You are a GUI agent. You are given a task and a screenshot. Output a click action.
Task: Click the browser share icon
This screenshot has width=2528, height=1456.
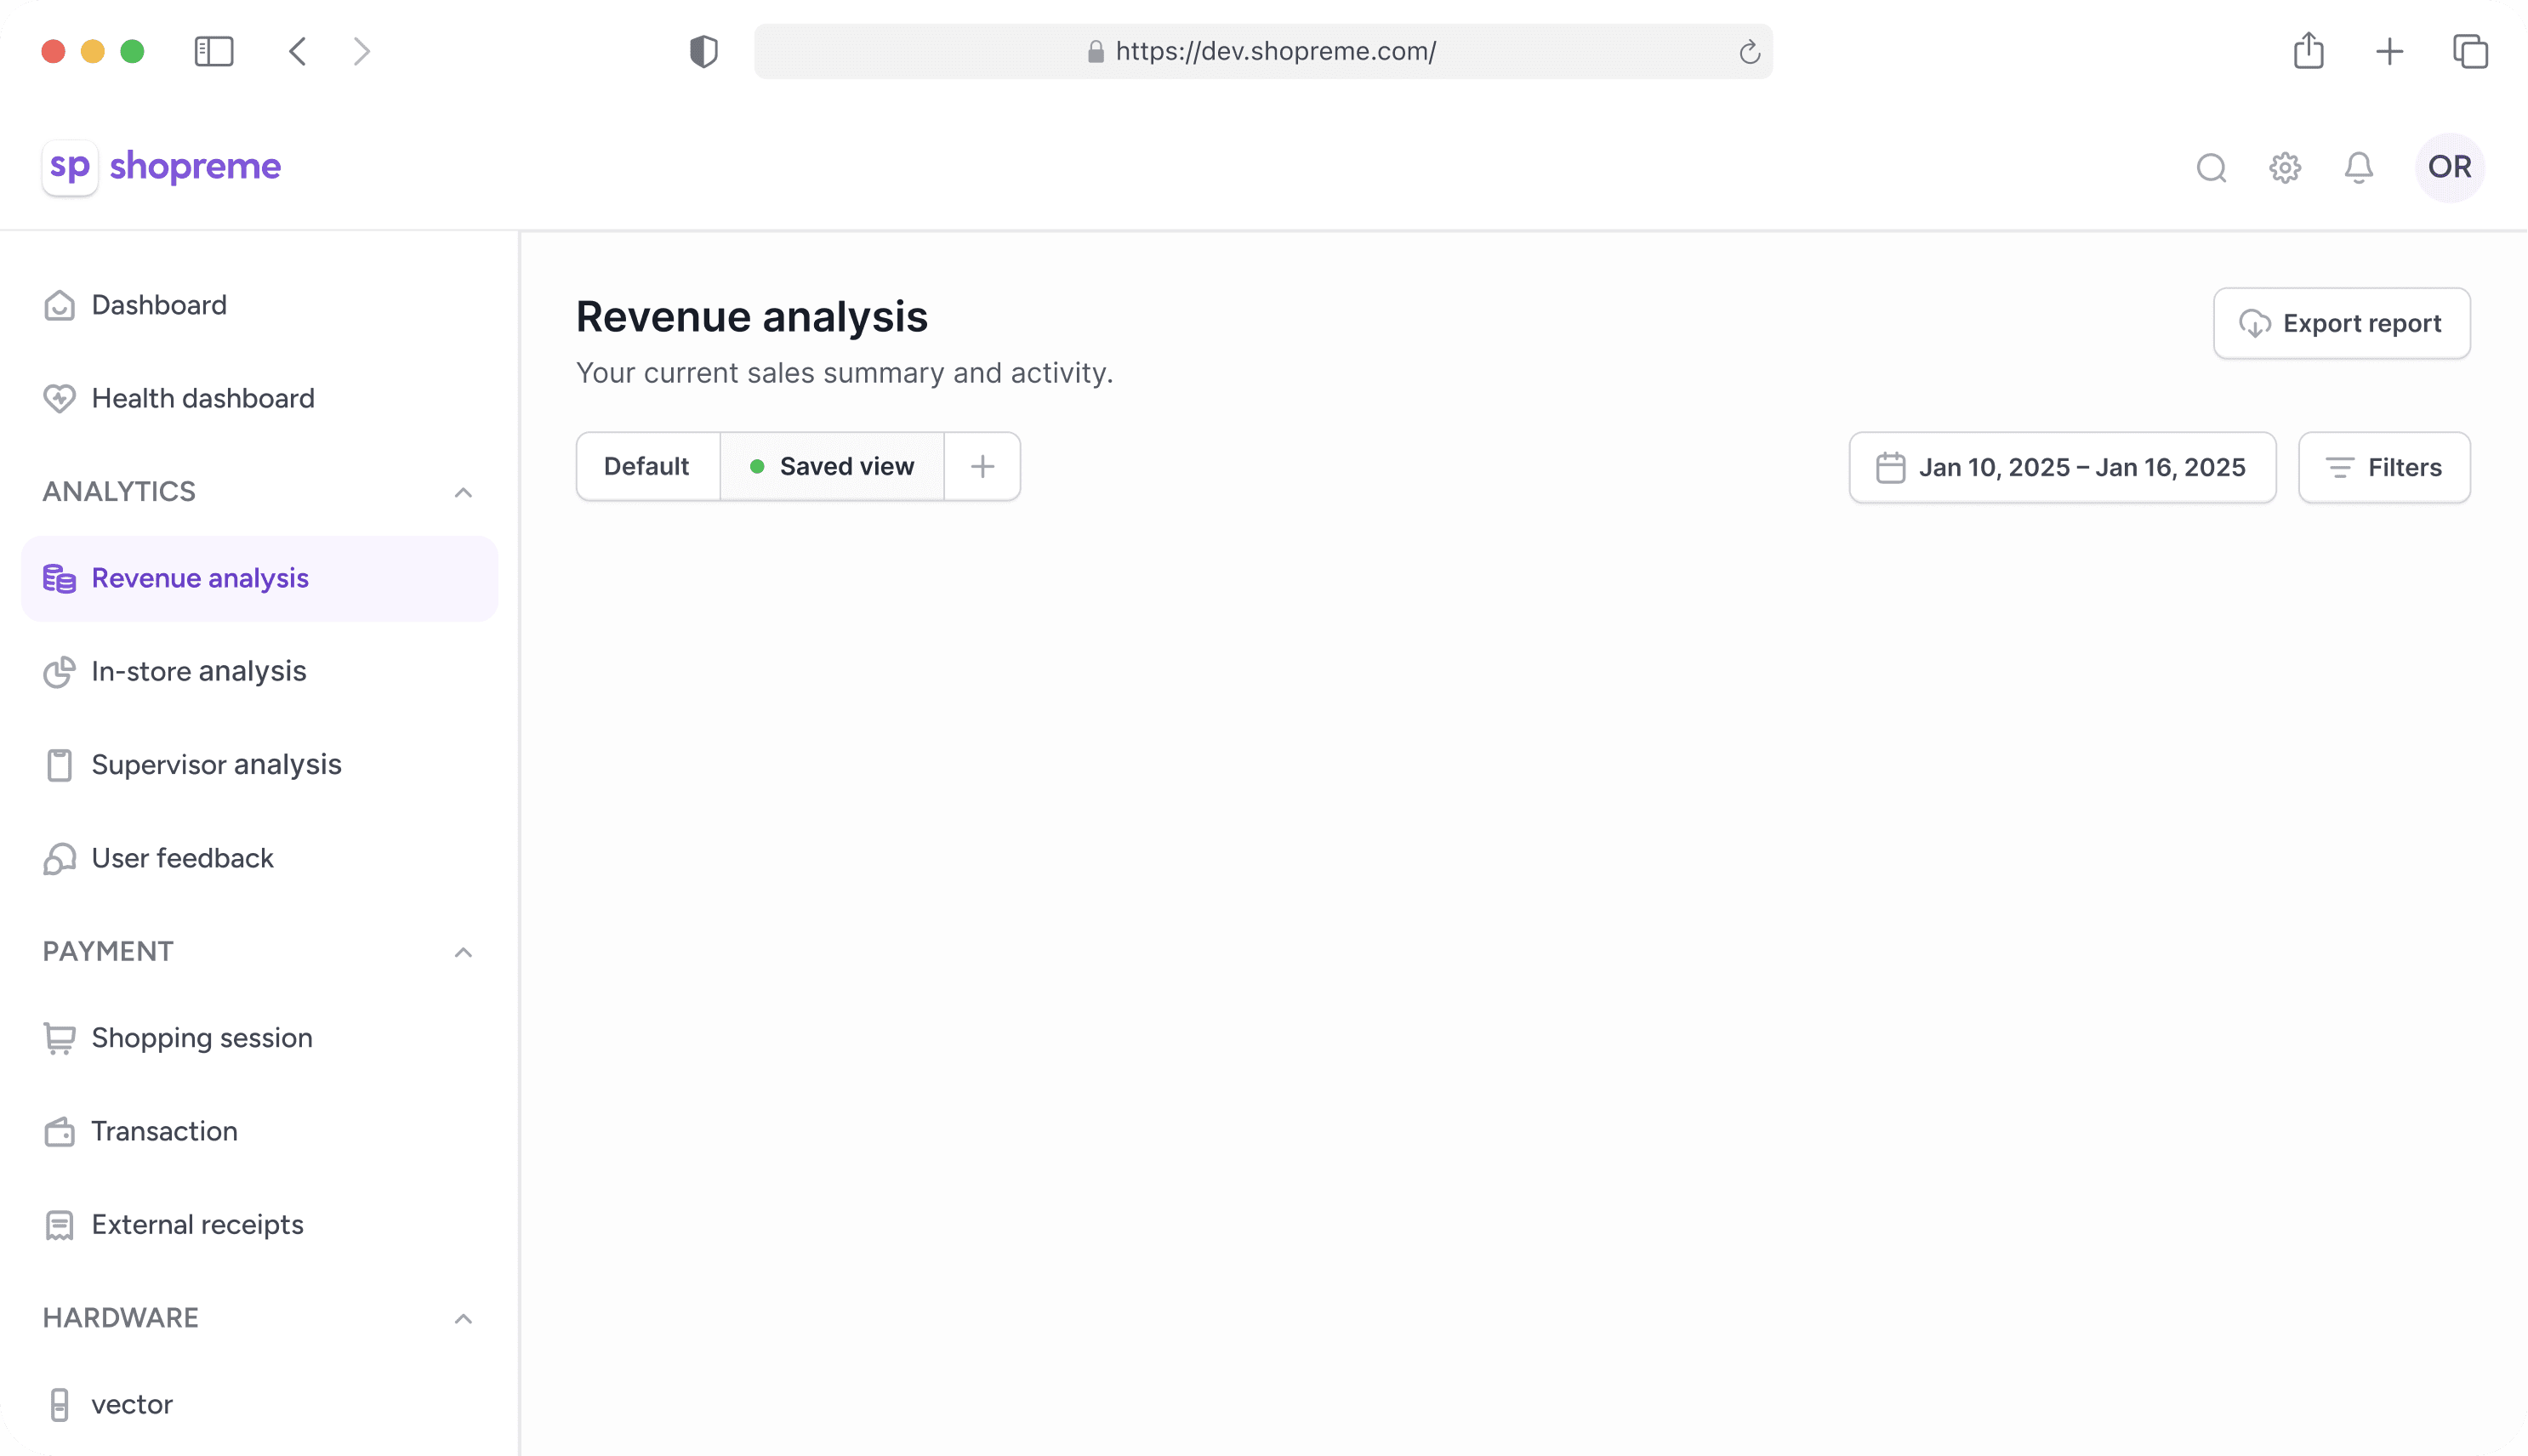(x=2308, y=51)
